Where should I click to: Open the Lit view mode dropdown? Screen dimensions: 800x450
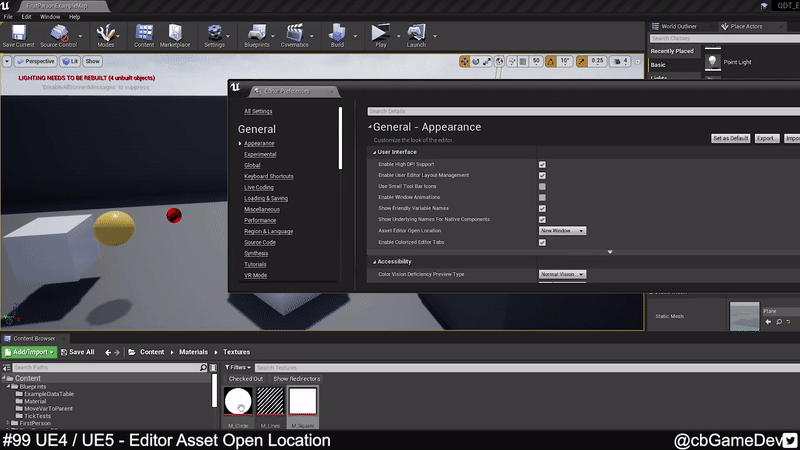(70, 61)
